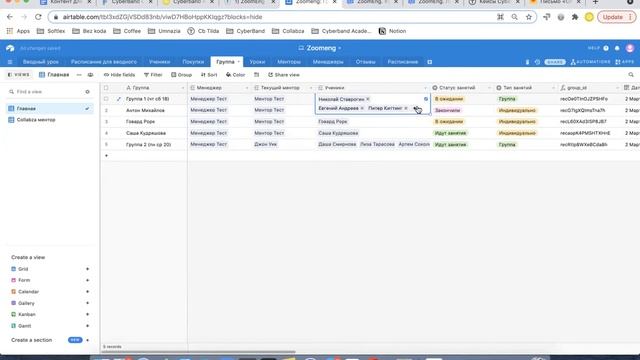The image size is (640, 360).
Task: Create a new Calendar view
Action: coord(50,292)
